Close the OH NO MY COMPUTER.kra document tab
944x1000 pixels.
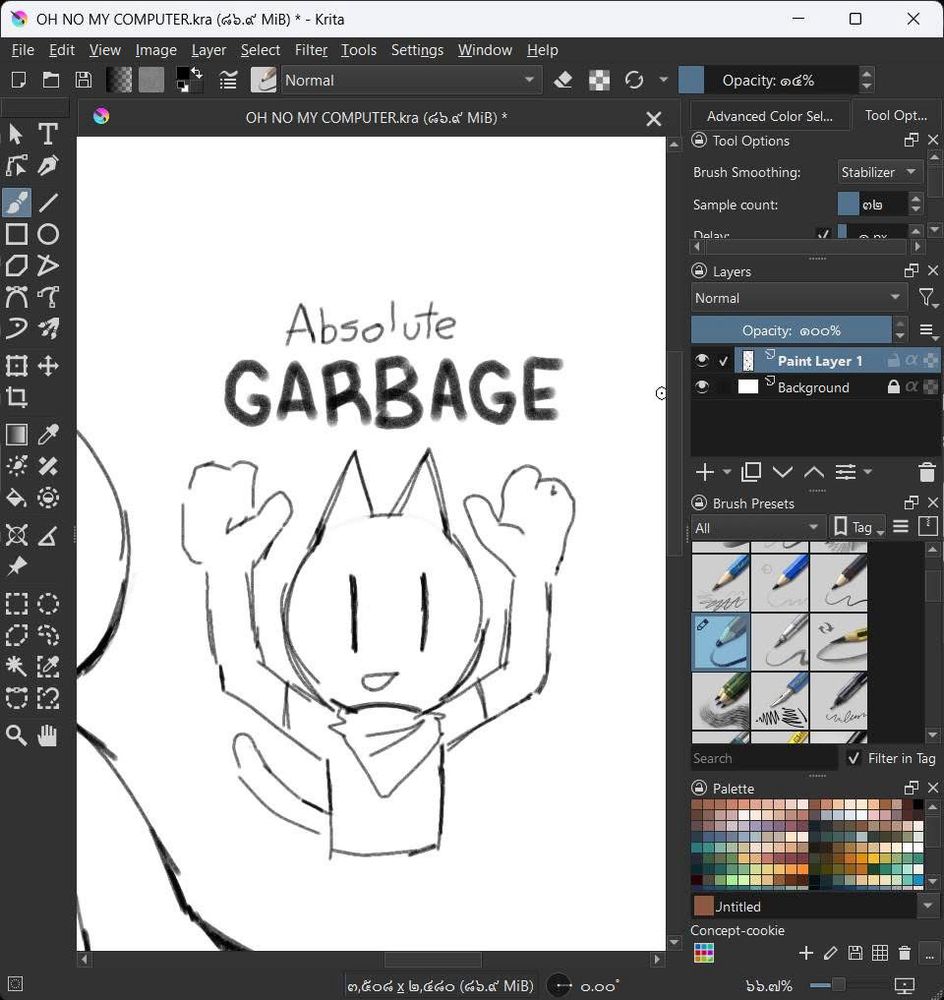tap(653, 119)
